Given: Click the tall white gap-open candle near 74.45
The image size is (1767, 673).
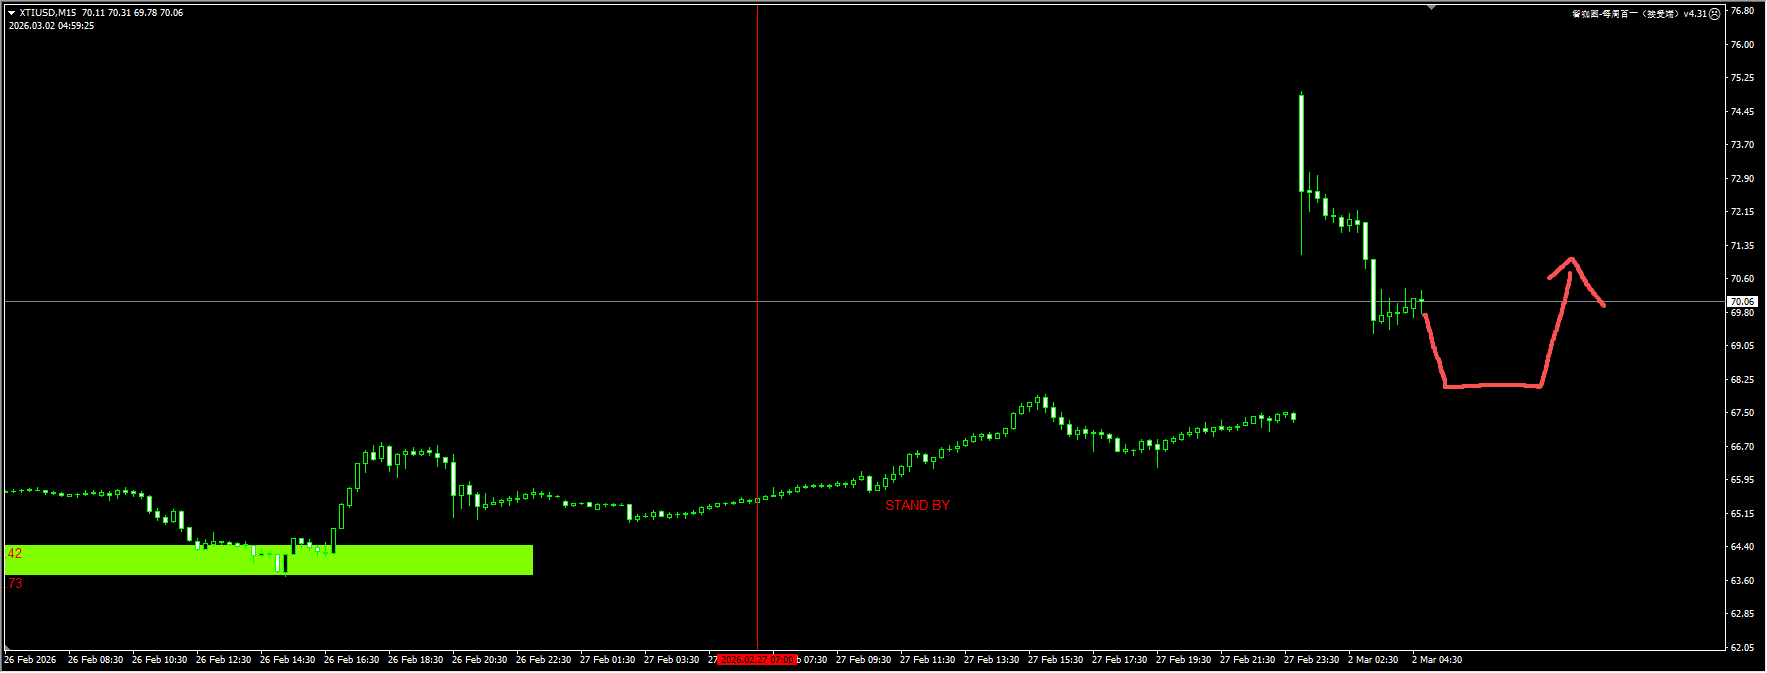Looking at the screenshot, I should 1301,140.
